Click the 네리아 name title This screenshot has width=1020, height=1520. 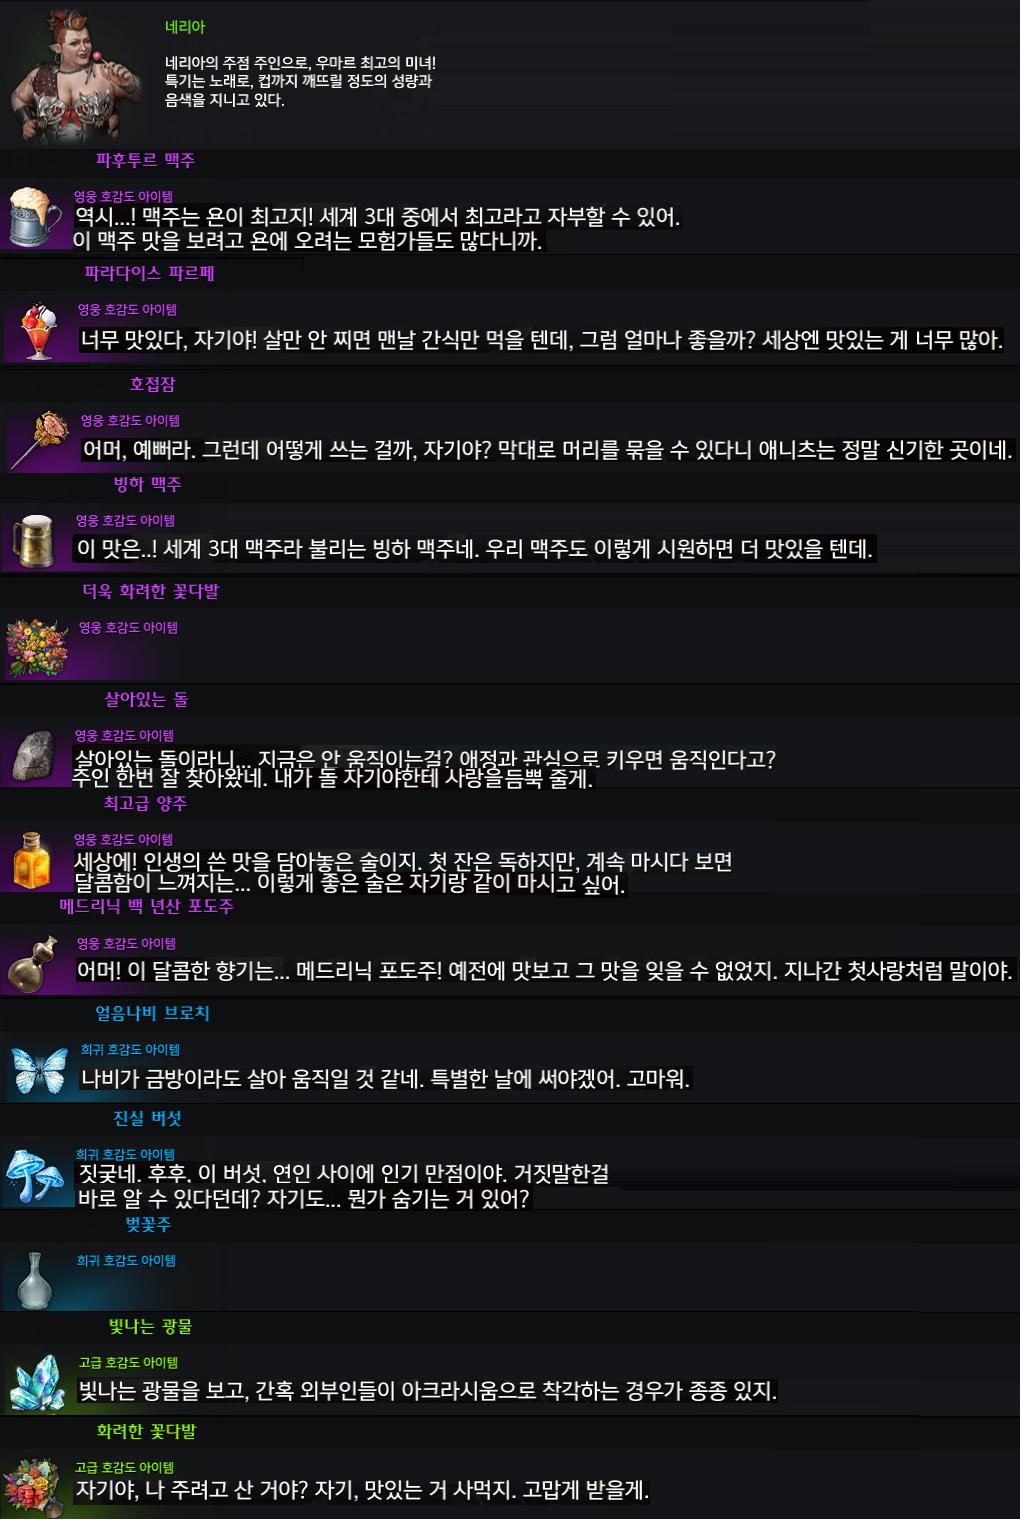[x=185, y=27]
